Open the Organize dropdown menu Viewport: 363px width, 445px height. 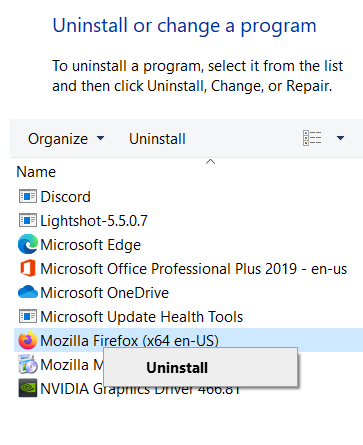pyautogui.click(x=66, y=139)
